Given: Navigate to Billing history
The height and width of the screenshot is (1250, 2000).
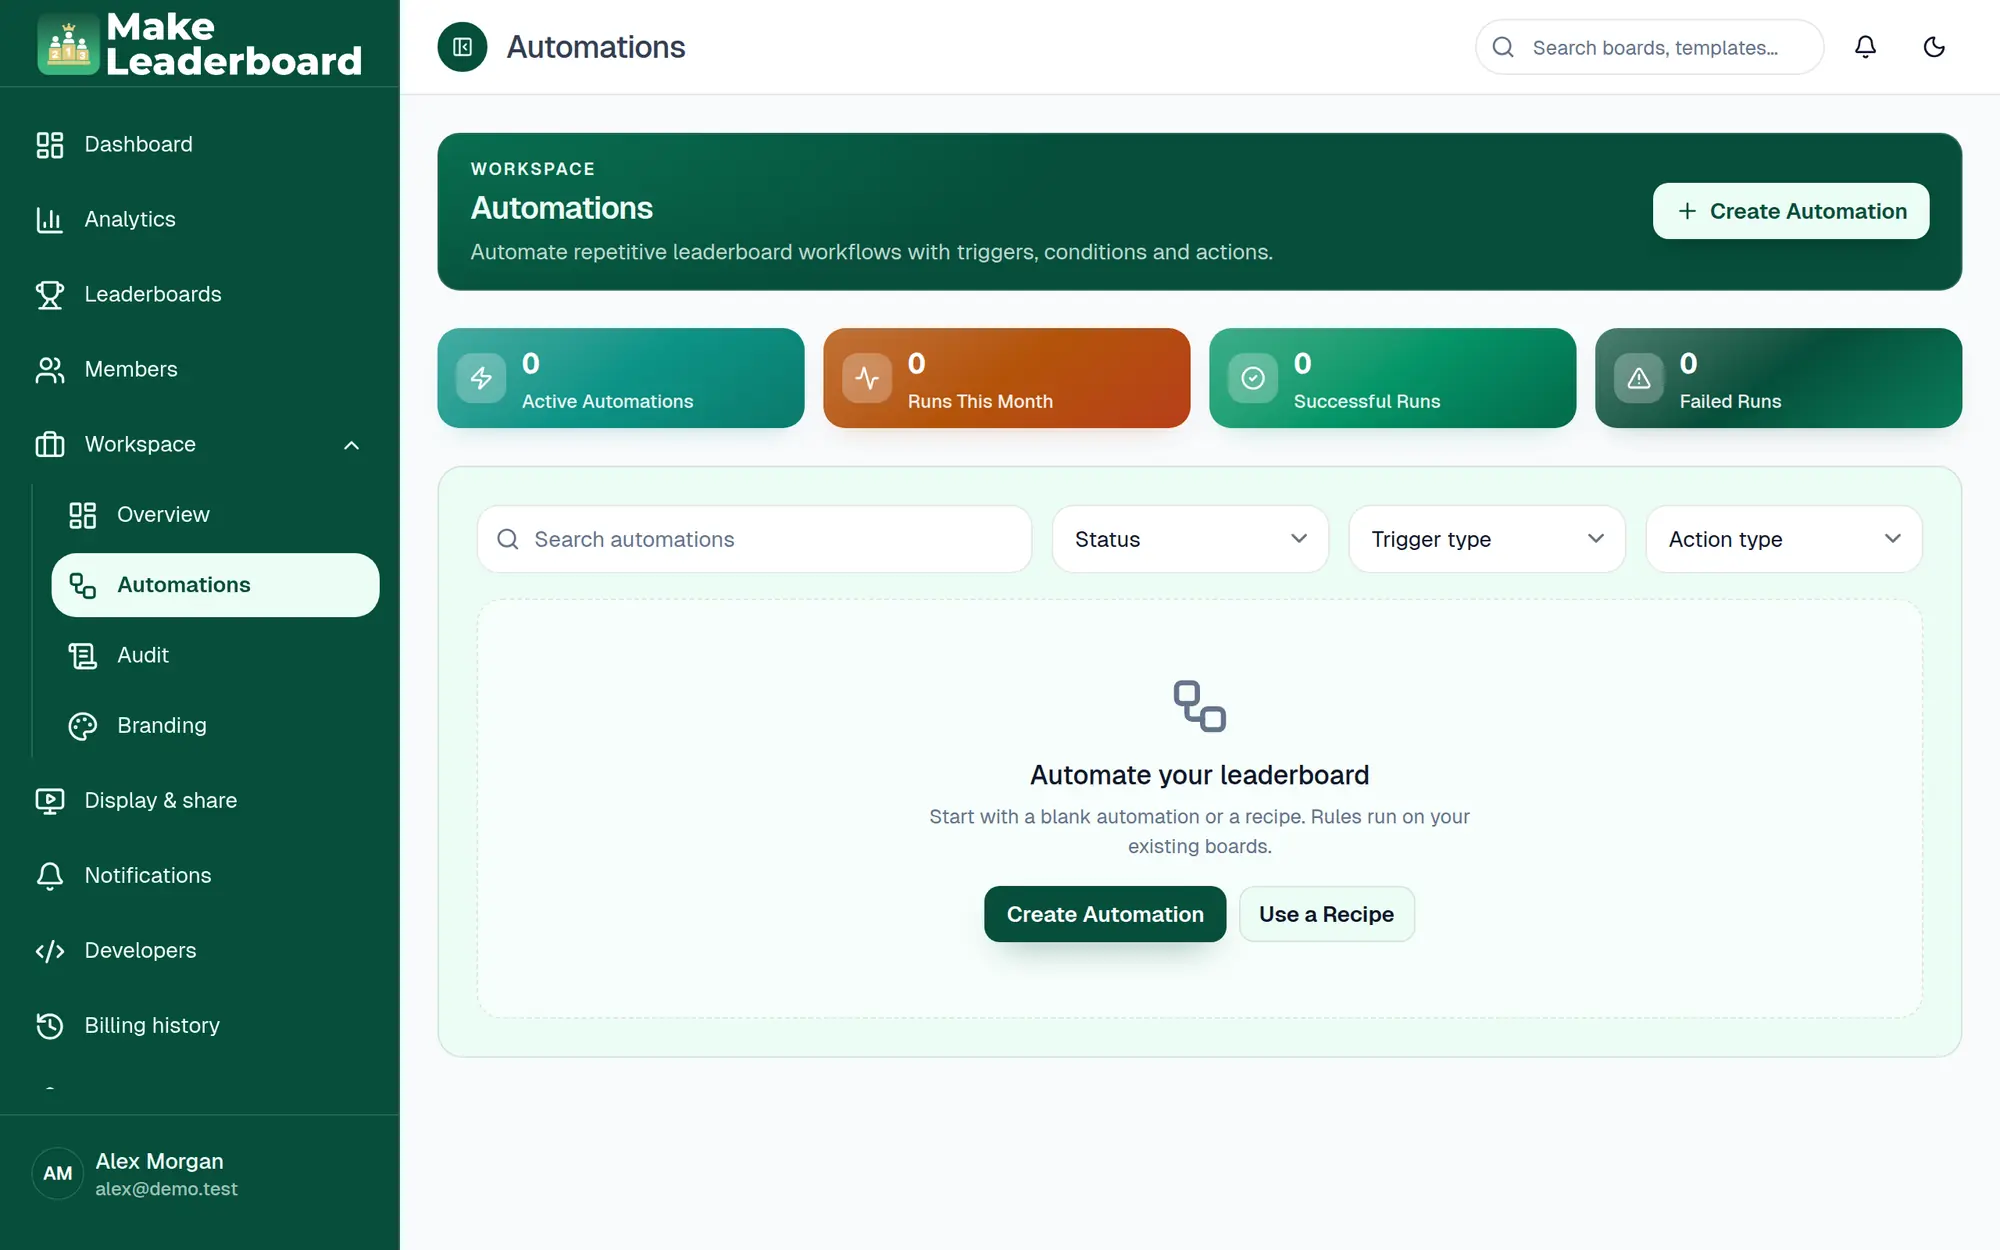Looking at the screenshot, I should (x=200, y=1026).
